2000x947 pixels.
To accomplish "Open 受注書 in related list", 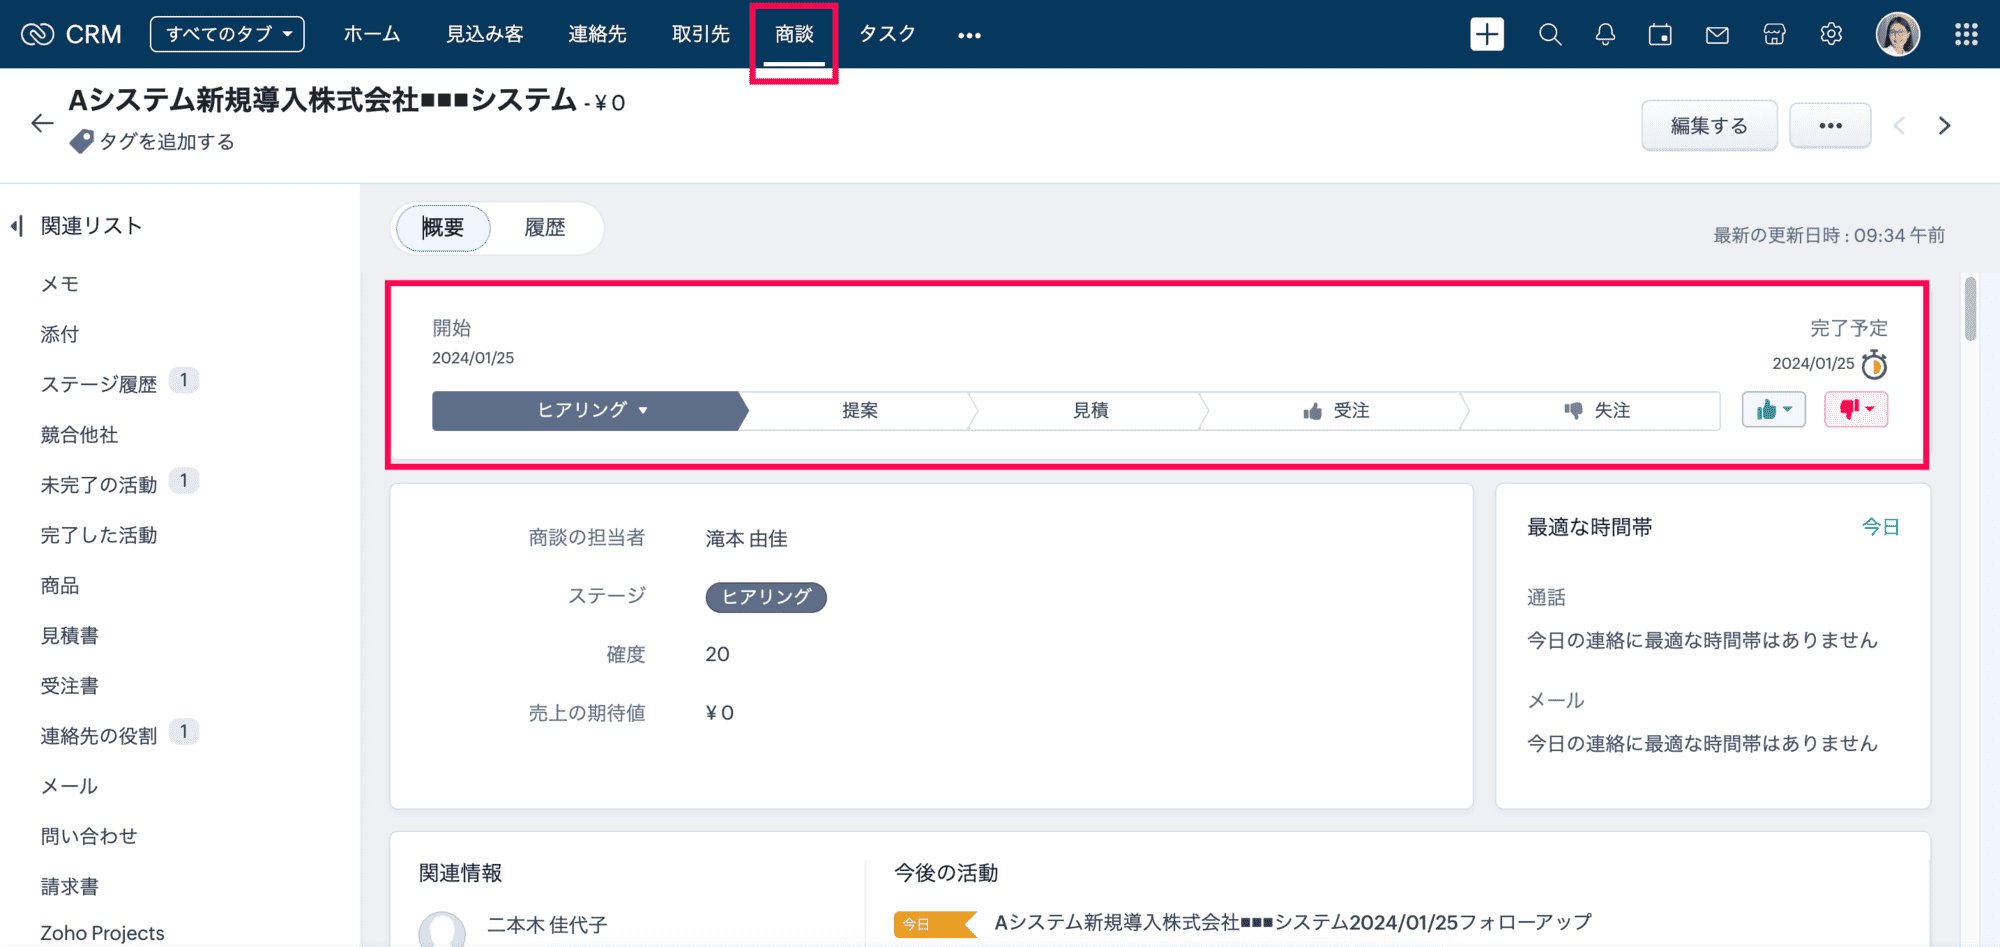I will [x=70, y=686].
